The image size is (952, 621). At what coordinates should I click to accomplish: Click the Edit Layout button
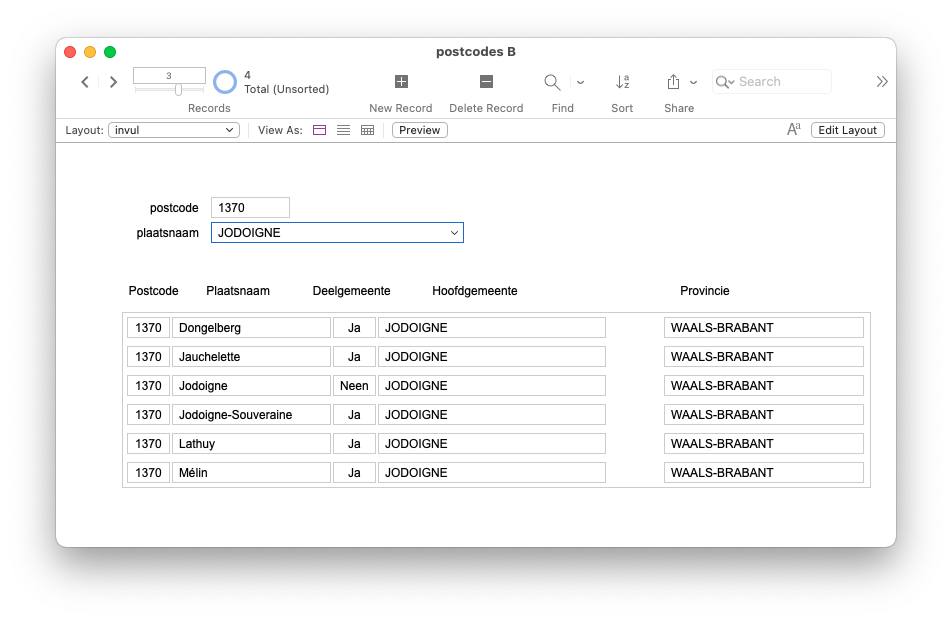(847, 130)
